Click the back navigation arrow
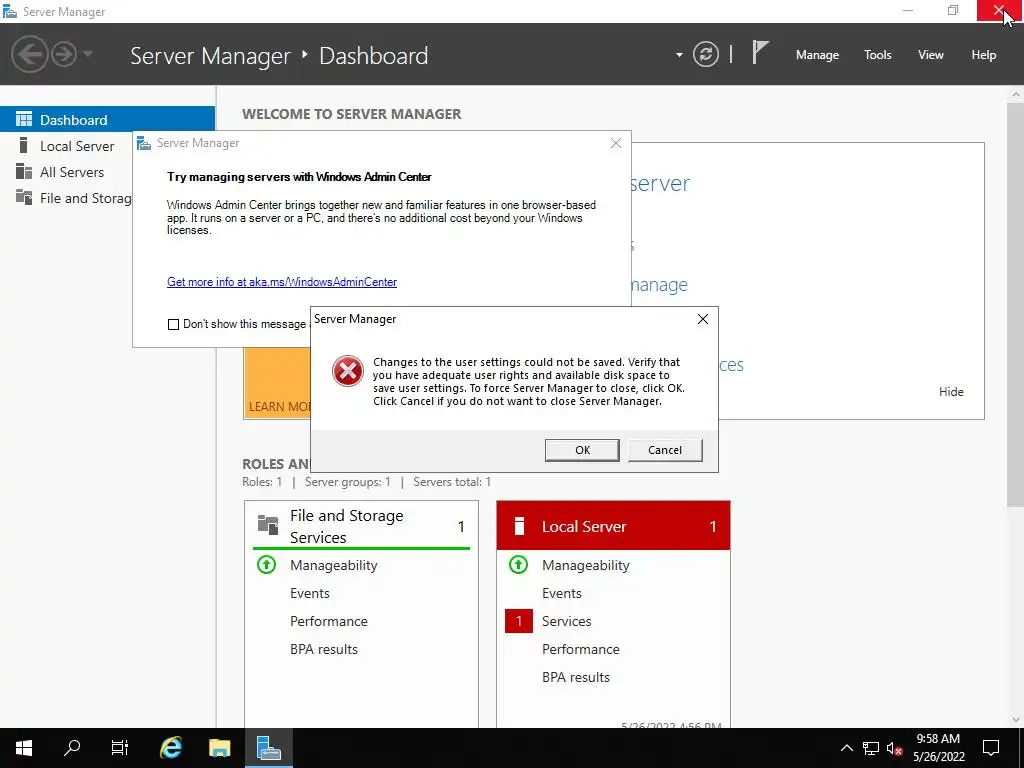 [x=29, y=54]
